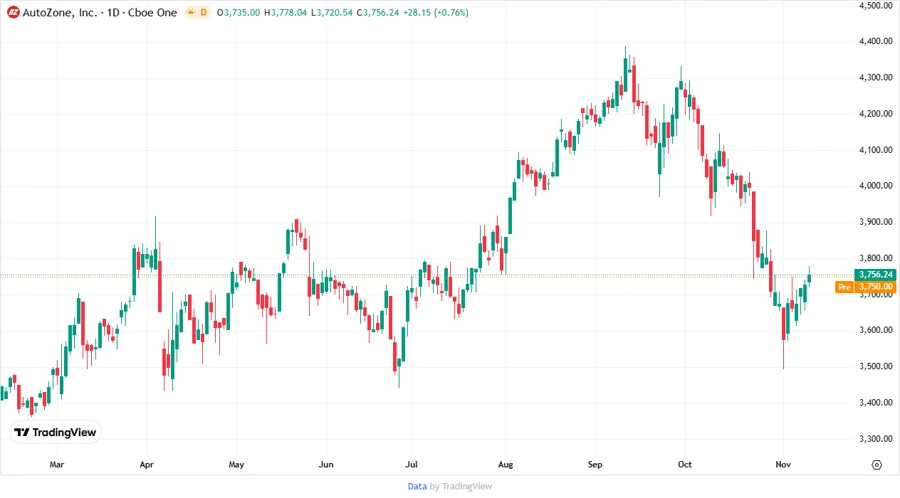Click the change value +28.15 (+0.76%)
This screenshot has width=900, height=498.
[x=436, y=13]
